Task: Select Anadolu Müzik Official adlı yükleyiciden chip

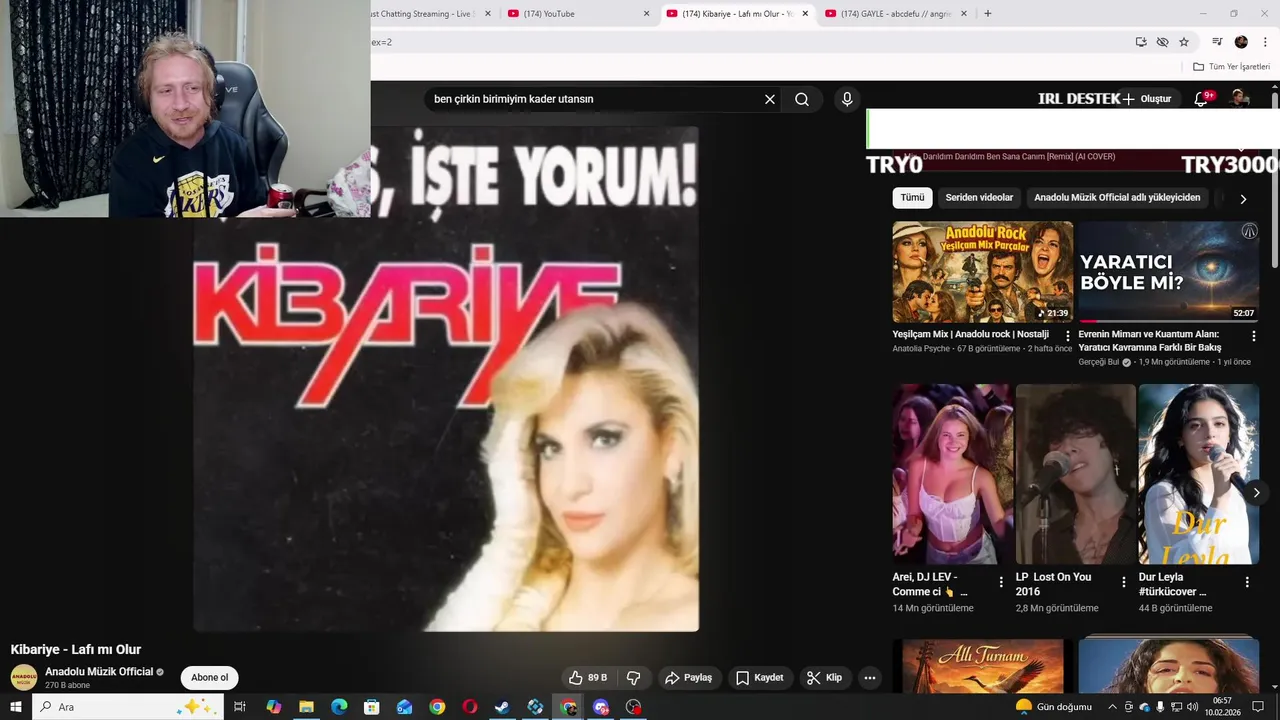Action: click(x=1117, y=197)
